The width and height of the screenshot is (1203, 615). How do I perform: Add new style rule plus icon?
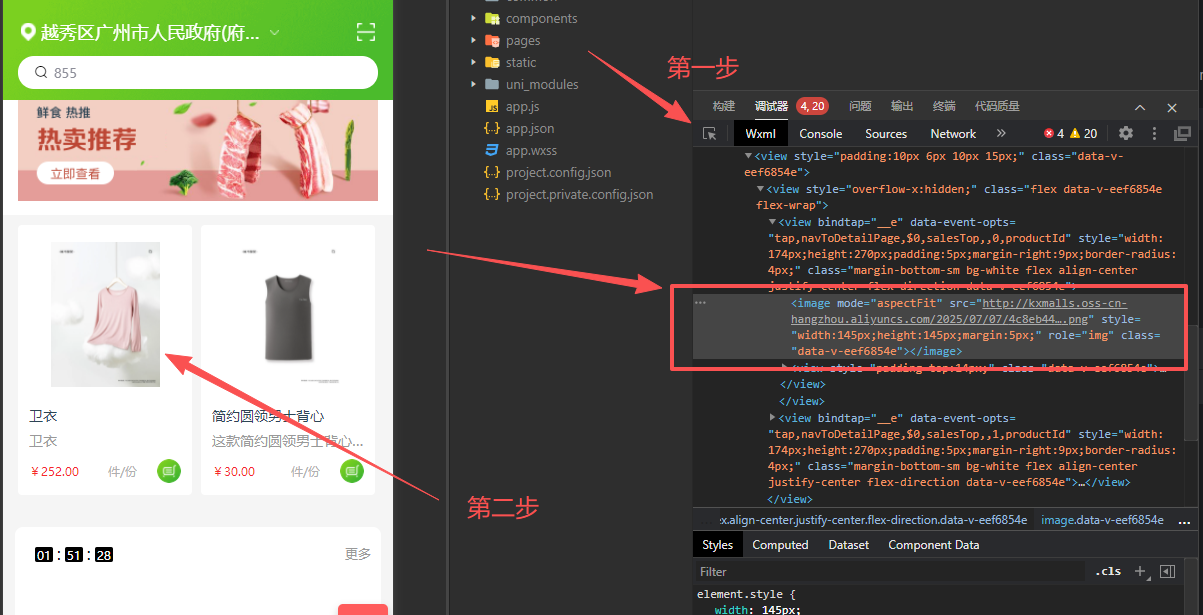(x=1139, y=571)
